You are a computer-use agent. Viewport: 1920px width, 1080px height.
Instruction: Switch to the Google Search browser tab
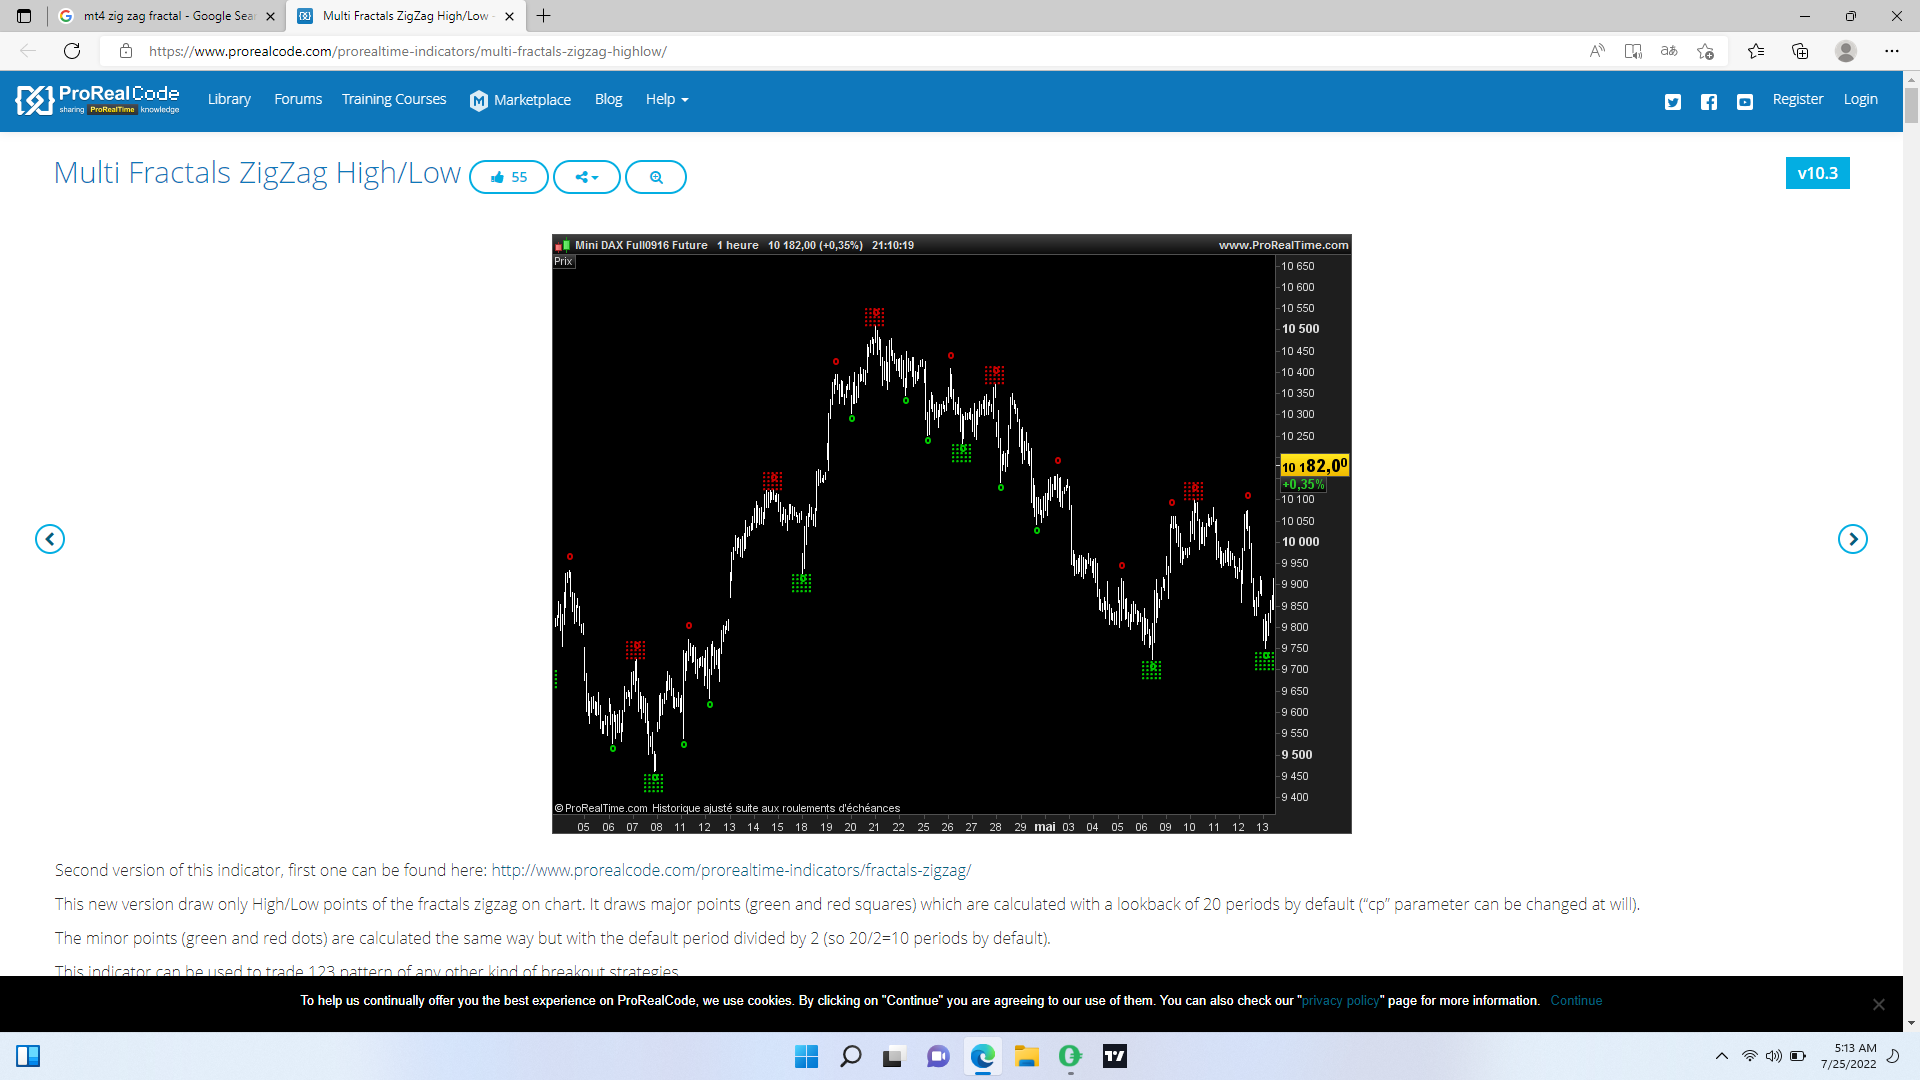point(167,16)
